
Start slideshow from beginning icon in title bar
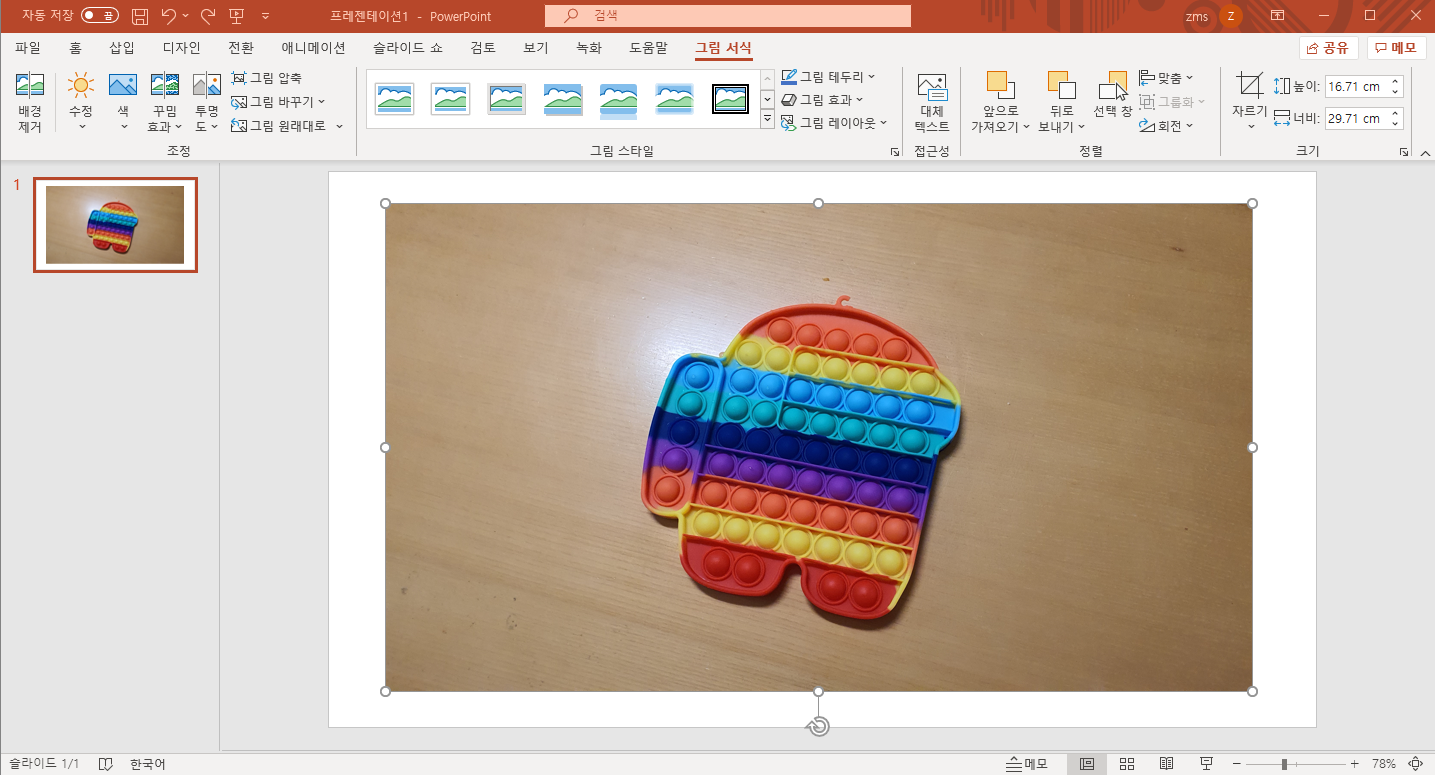(x=237, y=16)
